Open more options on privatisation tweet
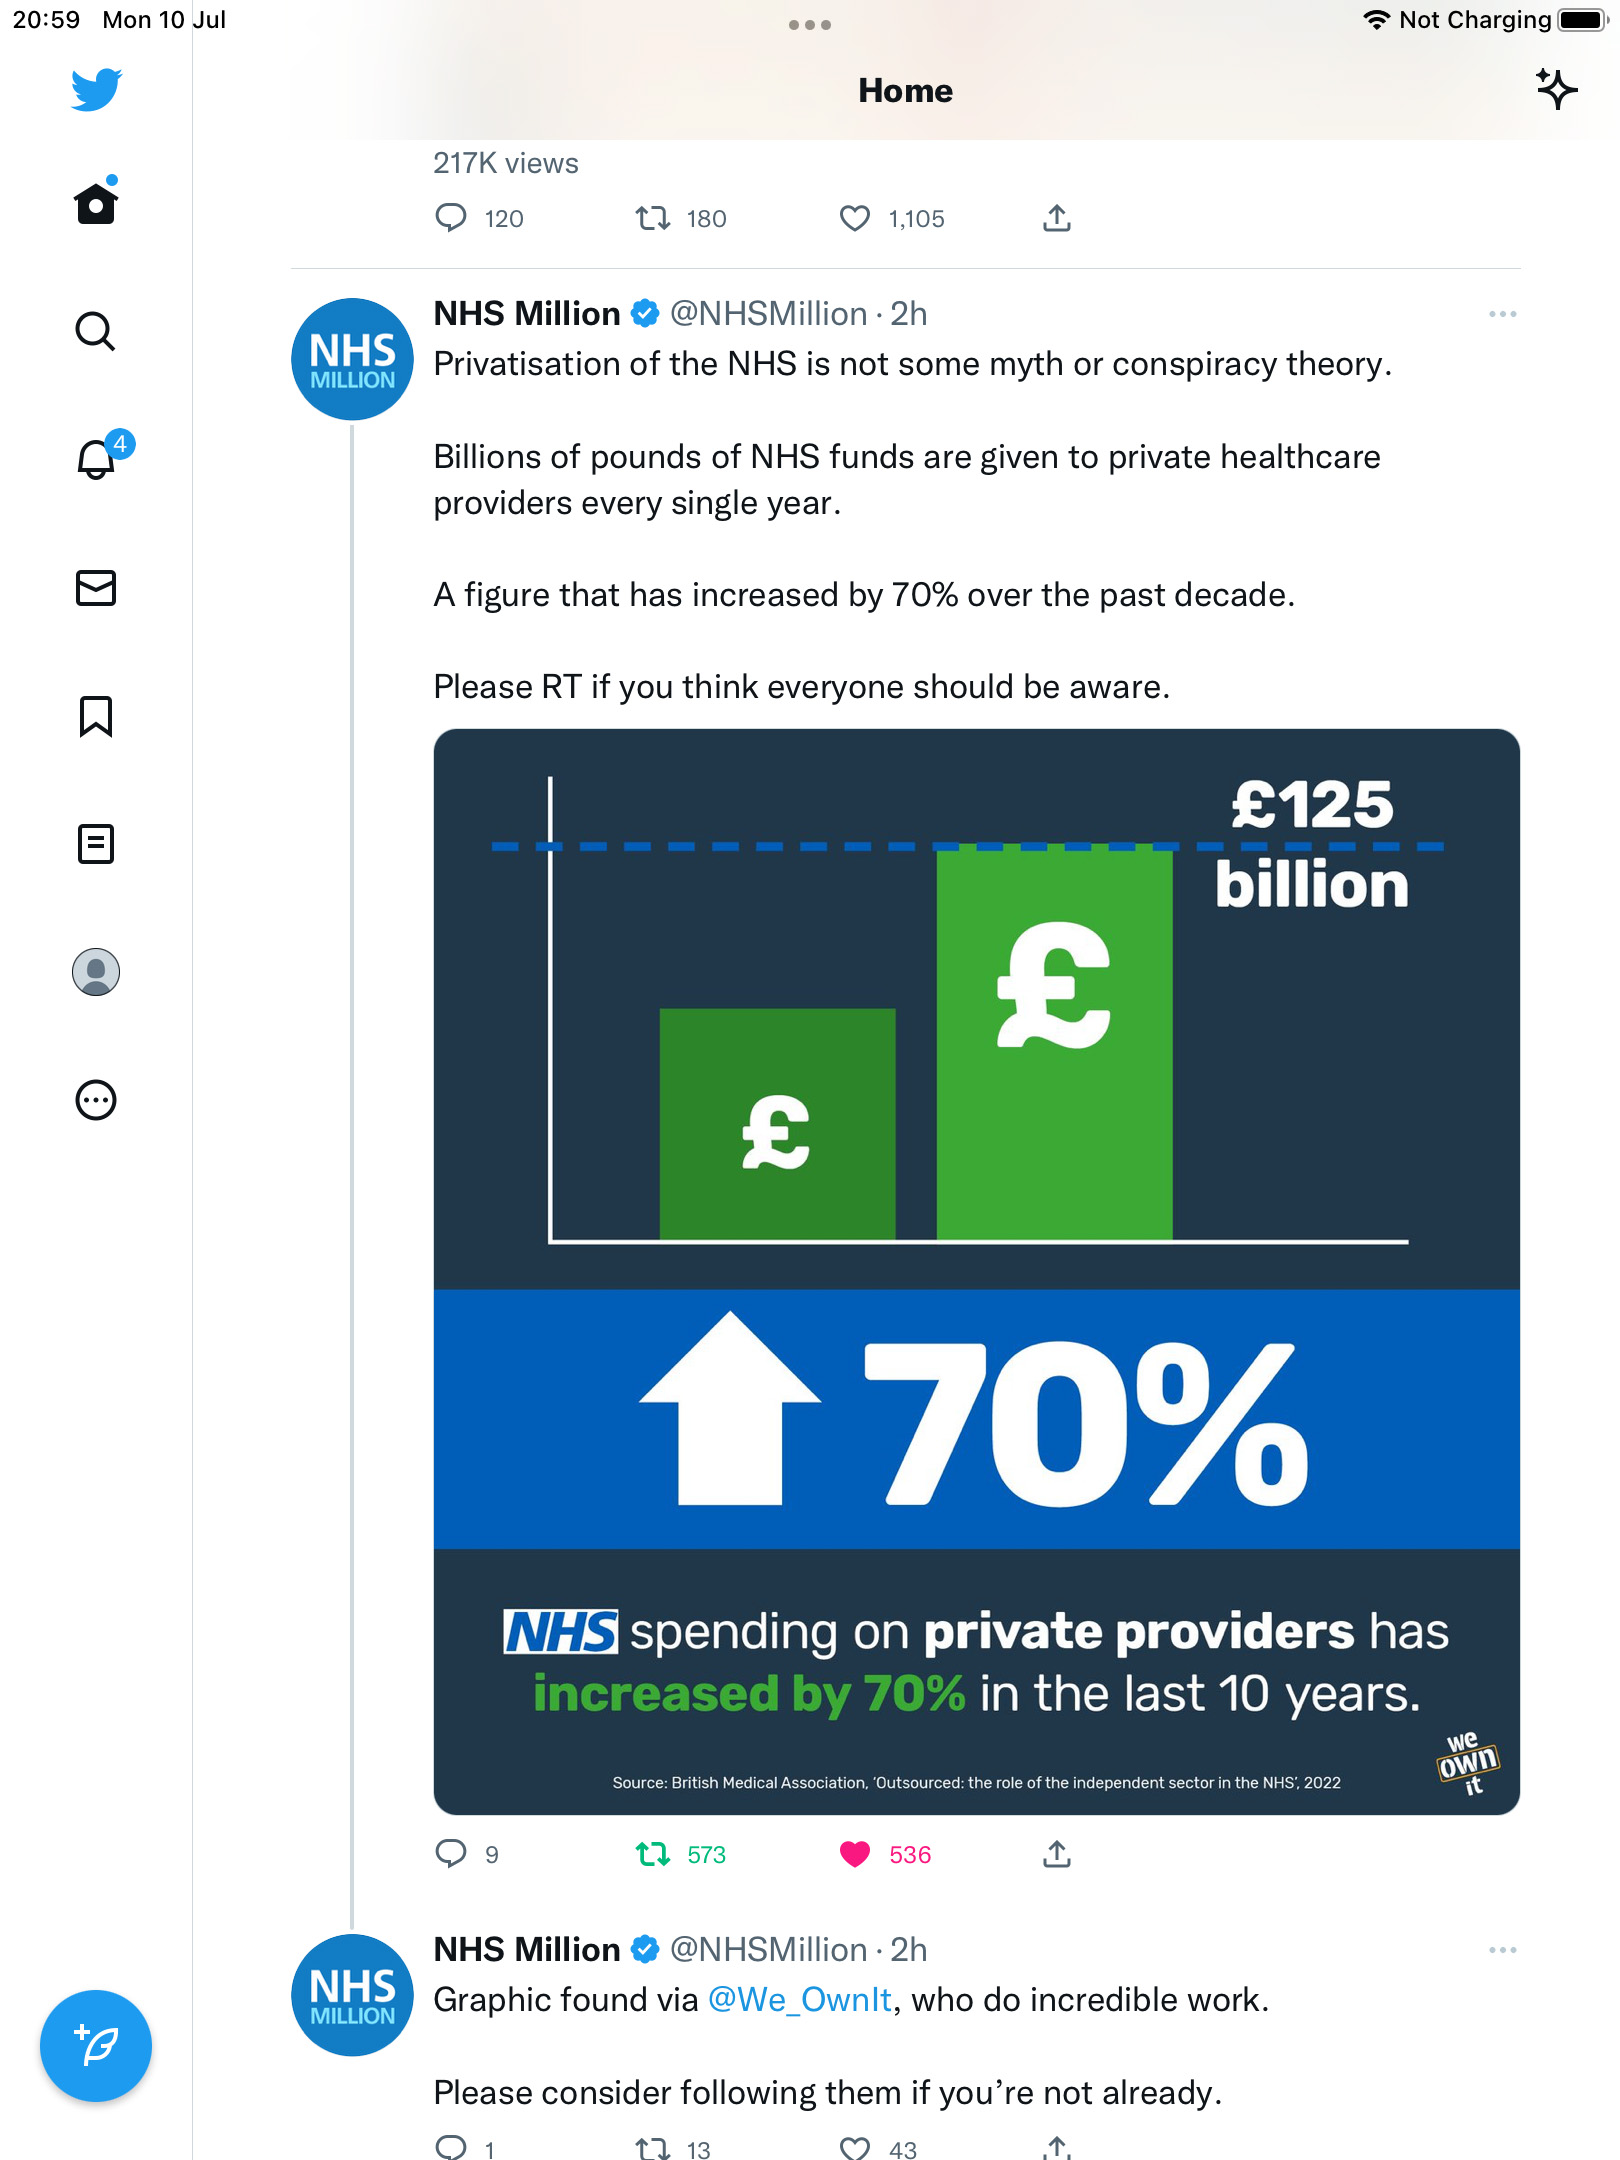 (x=1502, y=314)
